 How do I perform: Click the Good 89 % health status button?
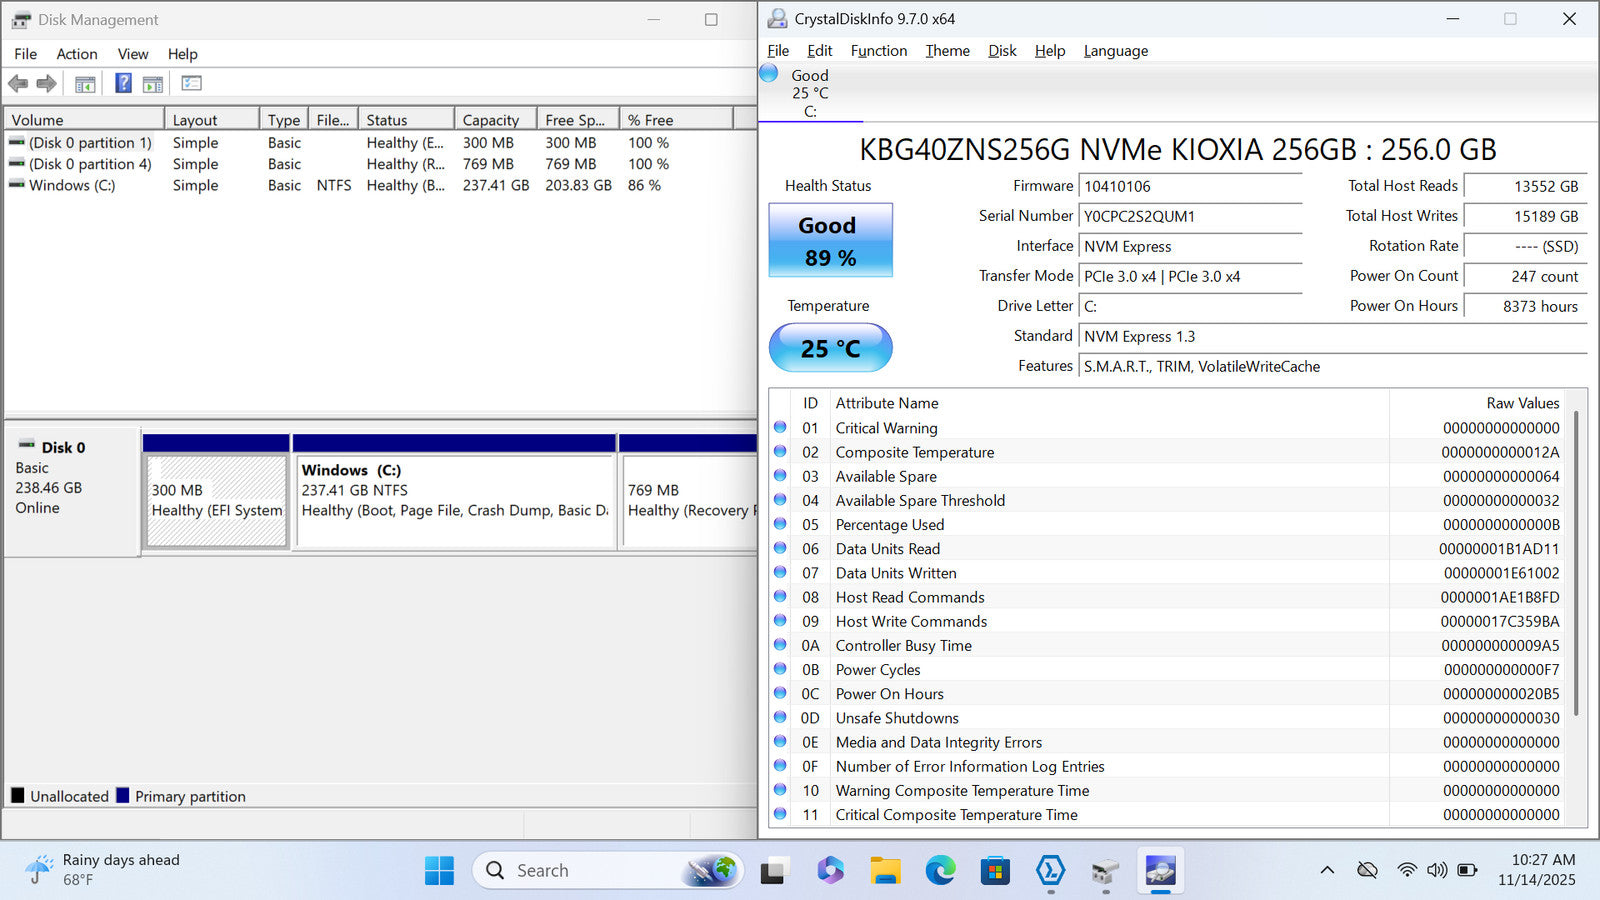[830, 241]
